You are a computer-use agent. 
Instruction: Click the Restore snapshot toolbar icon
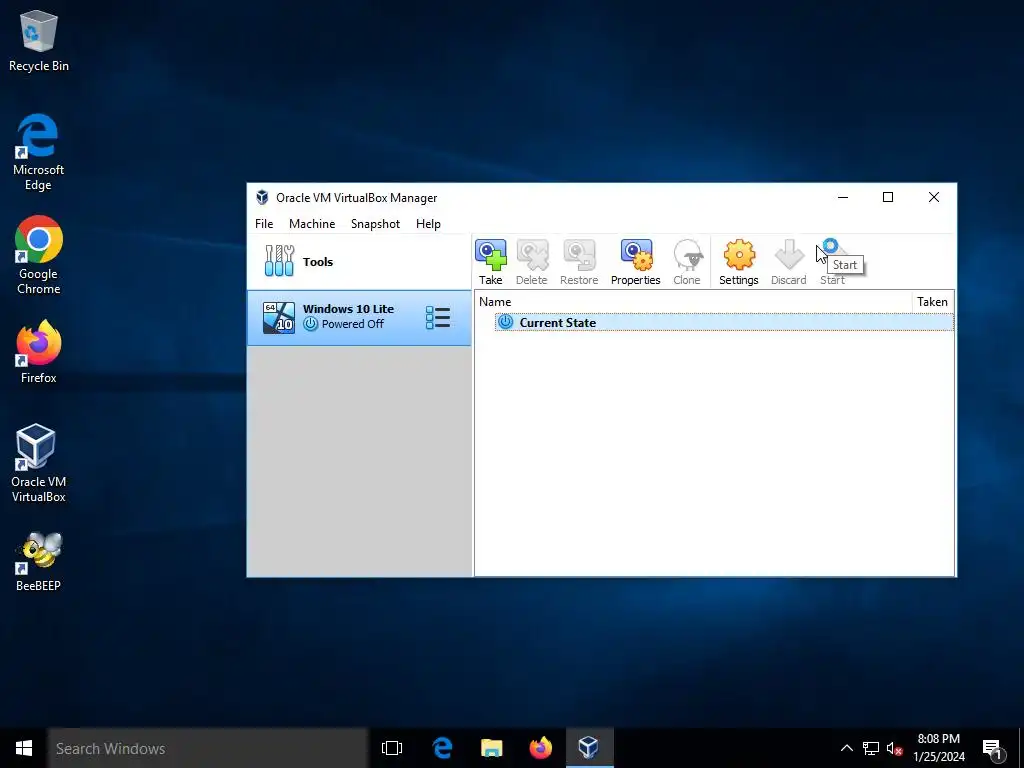[579, 262]
